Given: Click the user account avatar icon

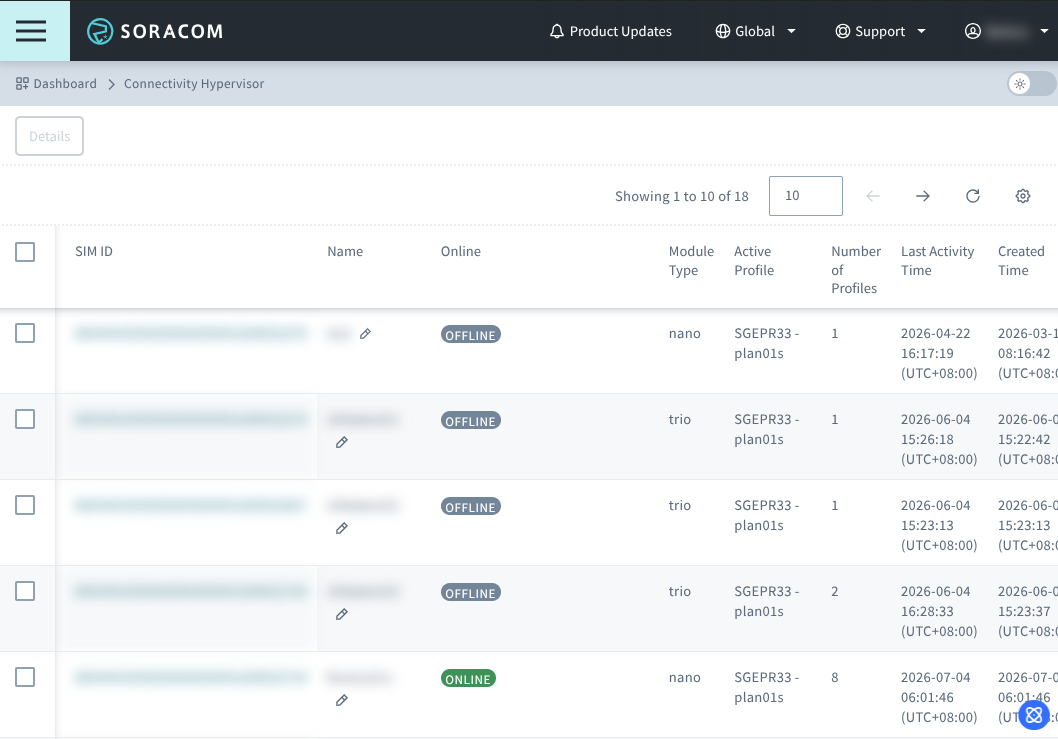Looking at the screenshot, I should coord(972,31).
